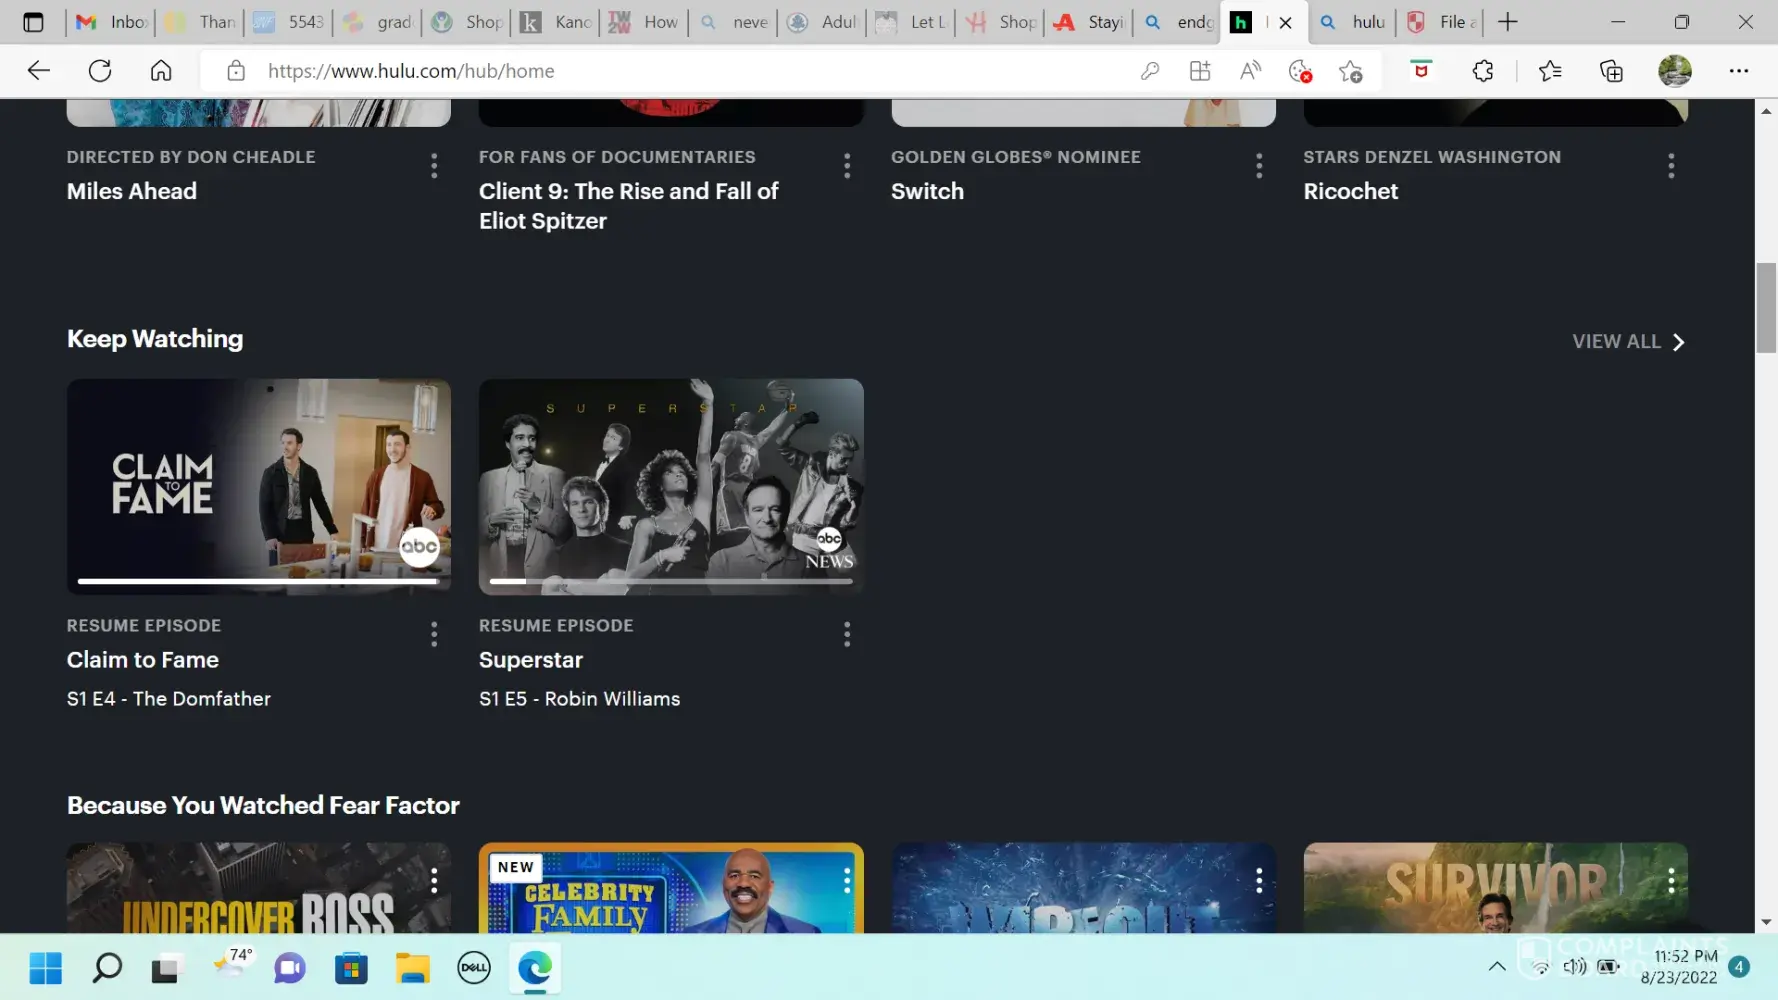Click the browser refresh button

click(100, 71)
